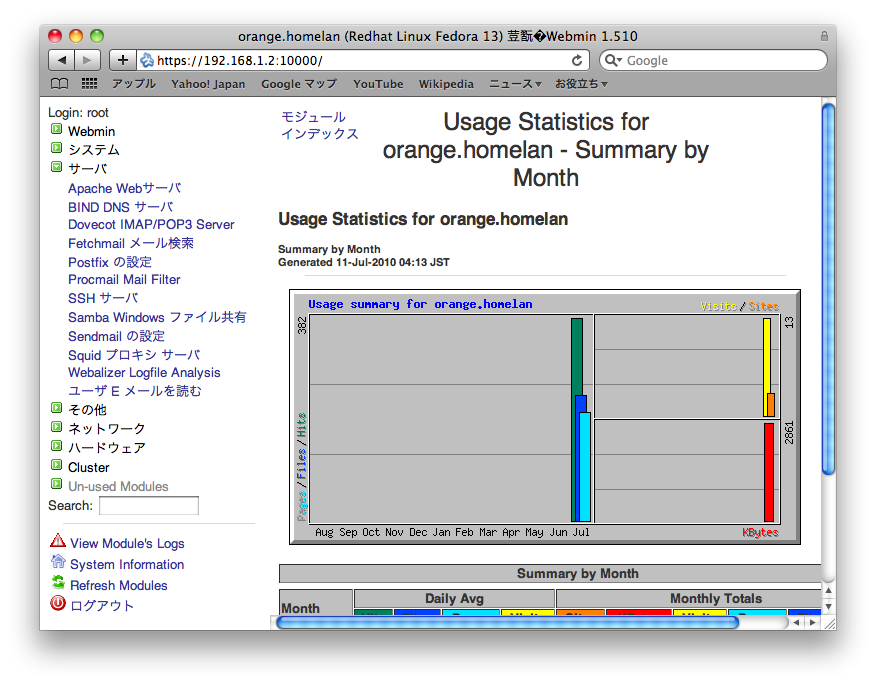Select YouTube in the bookmarks bar
This screenshot has height=685, width=876.
pyautogui.click(x=378, y=84)
